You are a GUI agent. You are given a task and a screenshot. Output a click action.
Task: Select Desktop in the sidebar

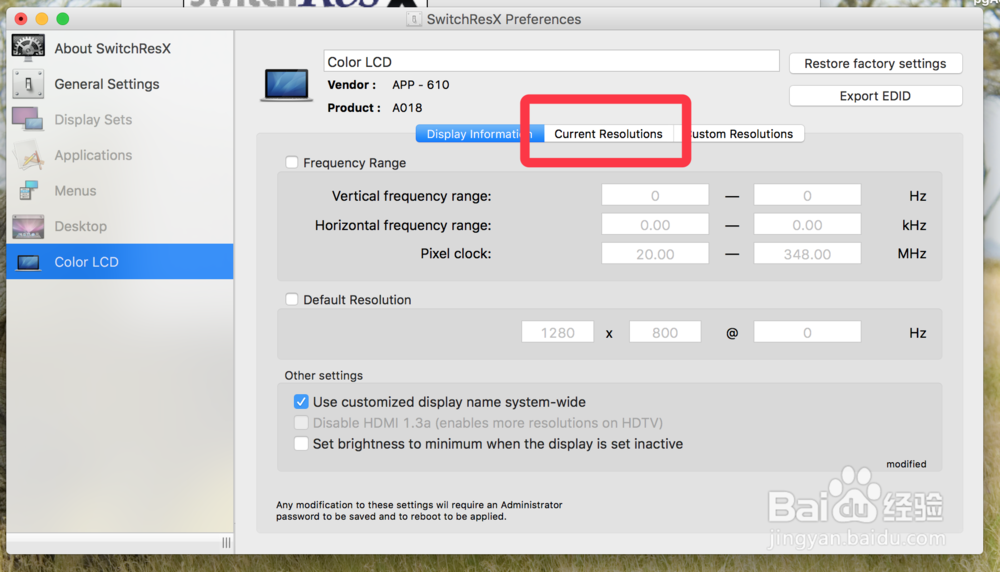(120, 226)
